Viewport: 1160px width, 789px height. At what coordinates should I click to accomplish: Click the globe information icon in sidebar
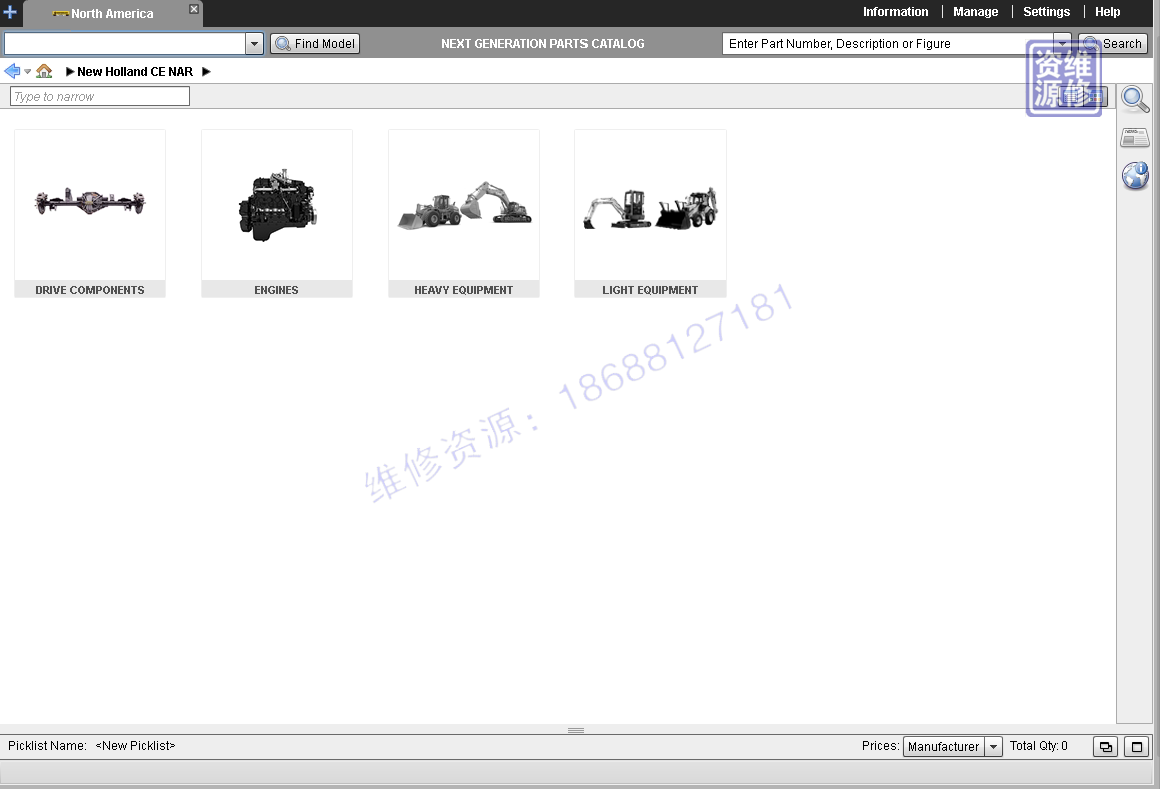coord(1135,176)
